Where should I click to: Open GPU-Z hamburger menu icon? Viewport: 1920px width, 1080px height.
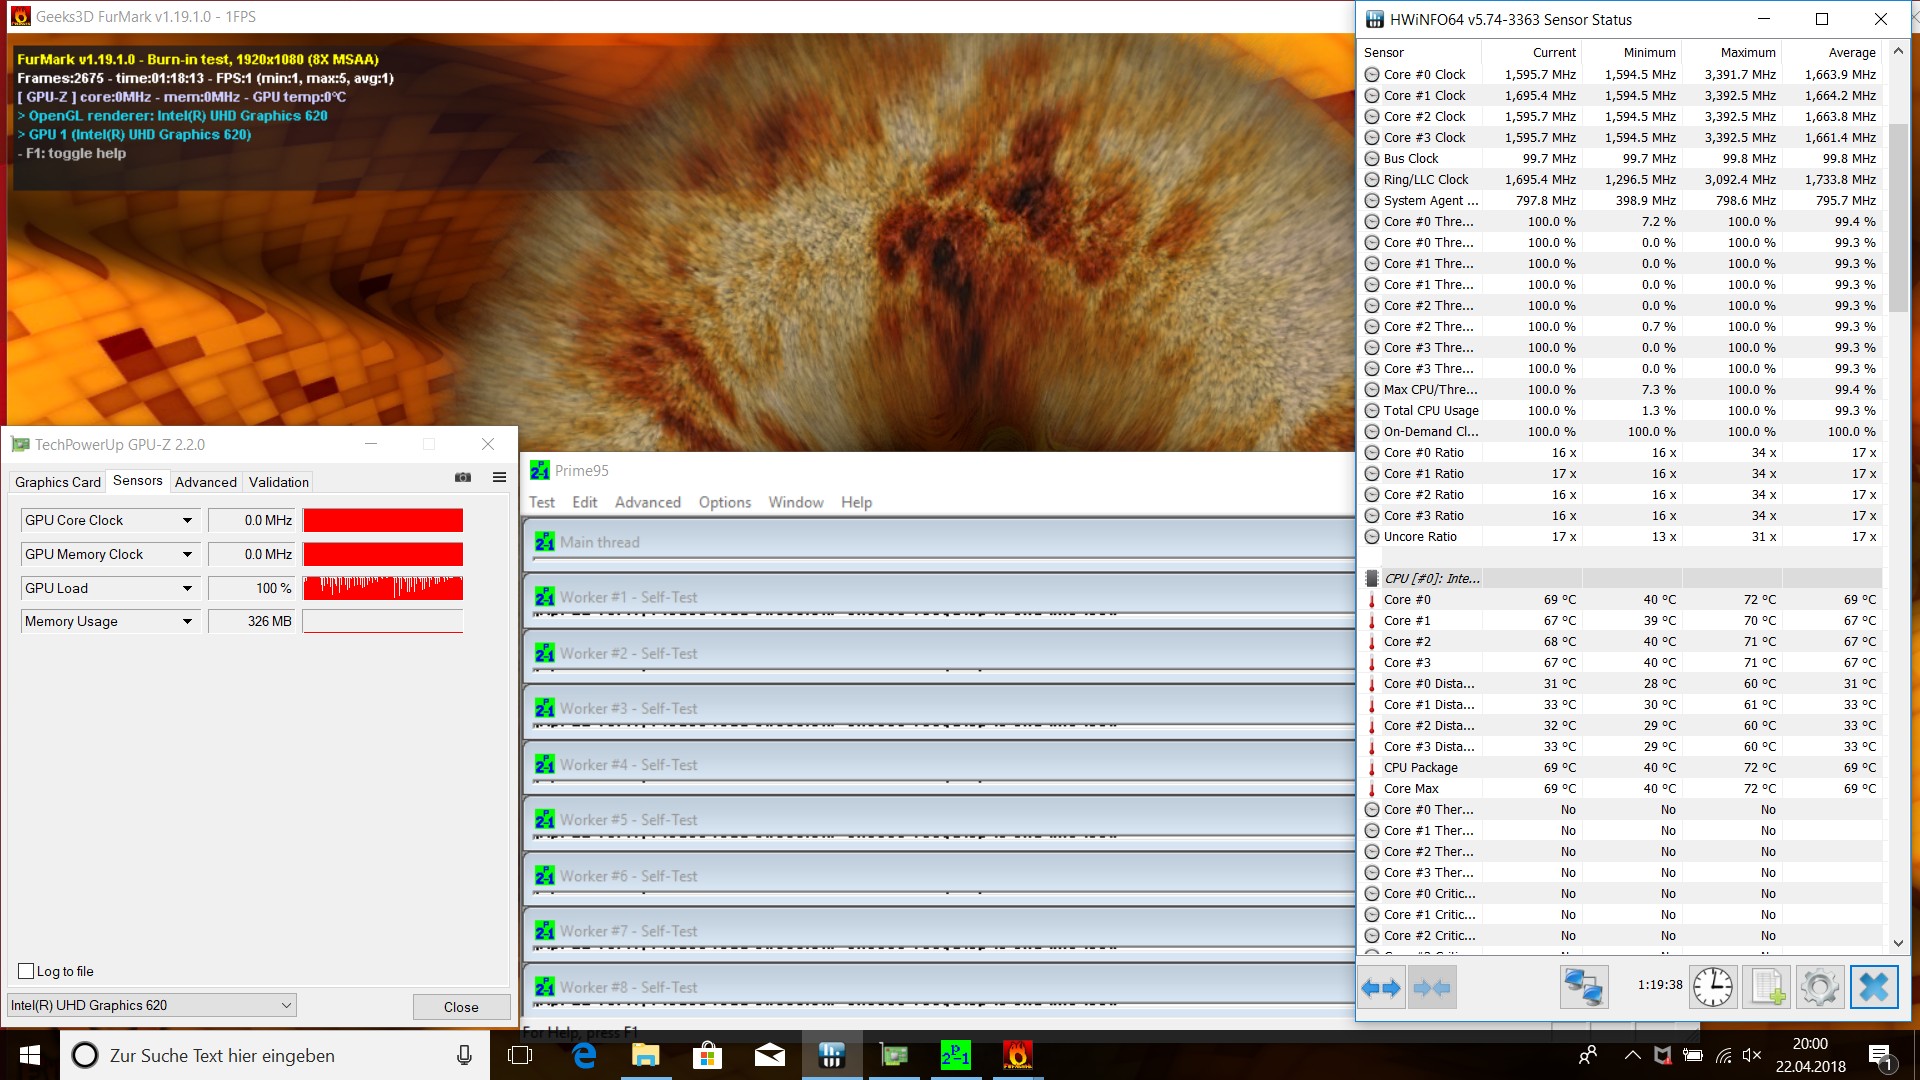[499, 478]
